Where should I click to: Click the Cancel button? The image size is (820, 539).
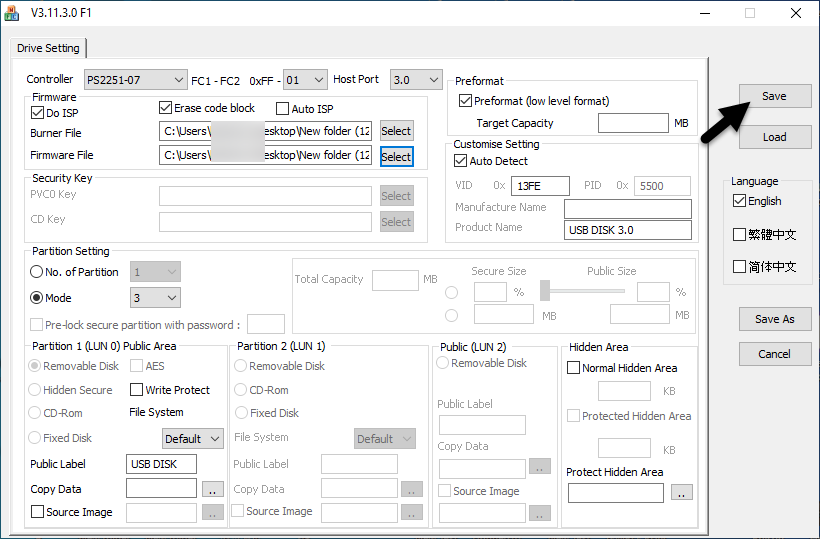pos(775,354)
